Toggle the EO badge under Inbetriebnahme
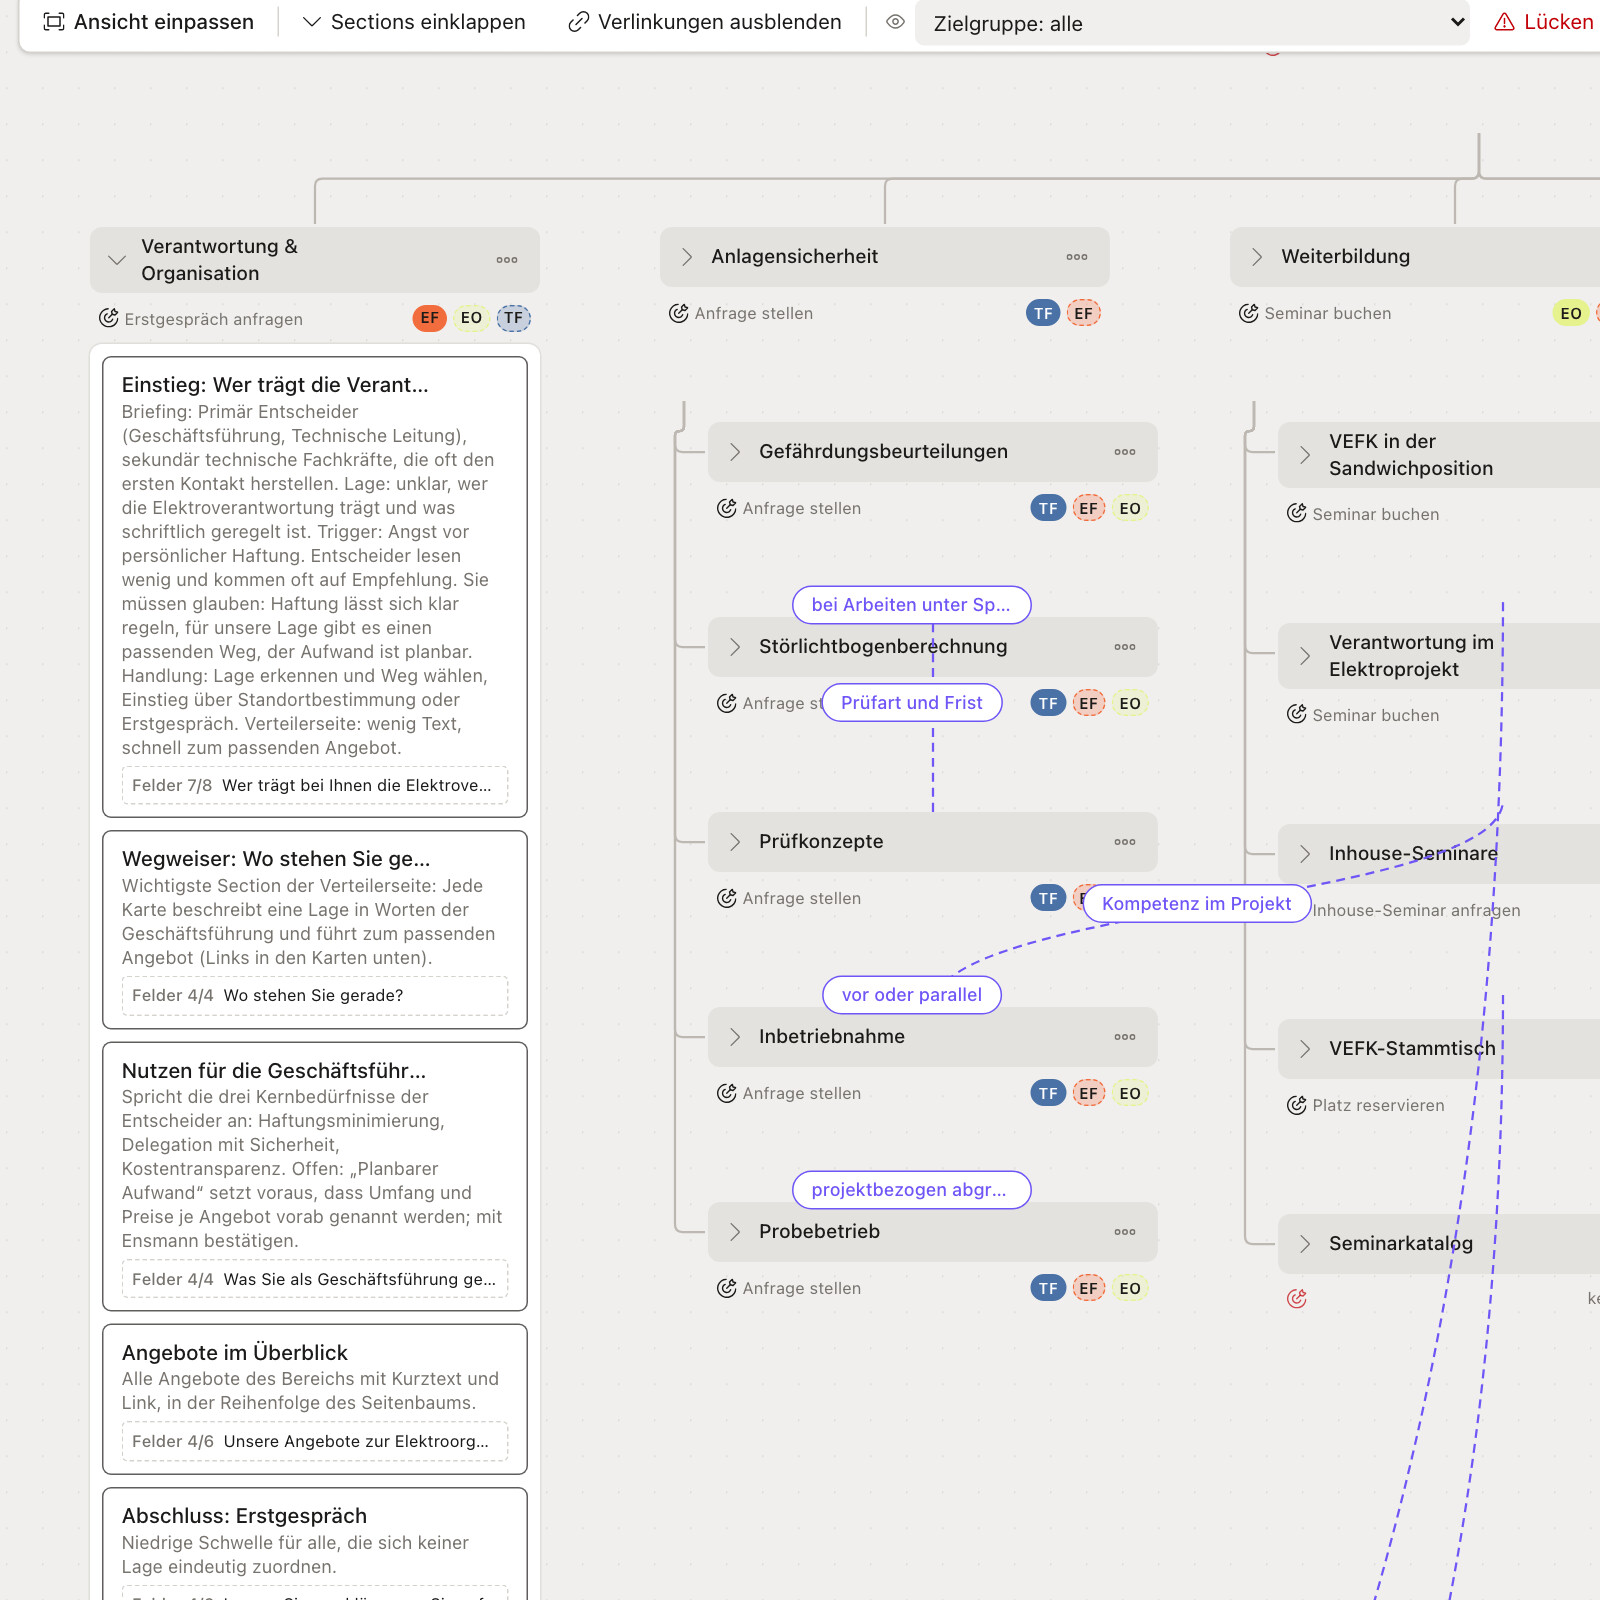This screenshot has height=1600, width=1600. tap(1130, 1093)
